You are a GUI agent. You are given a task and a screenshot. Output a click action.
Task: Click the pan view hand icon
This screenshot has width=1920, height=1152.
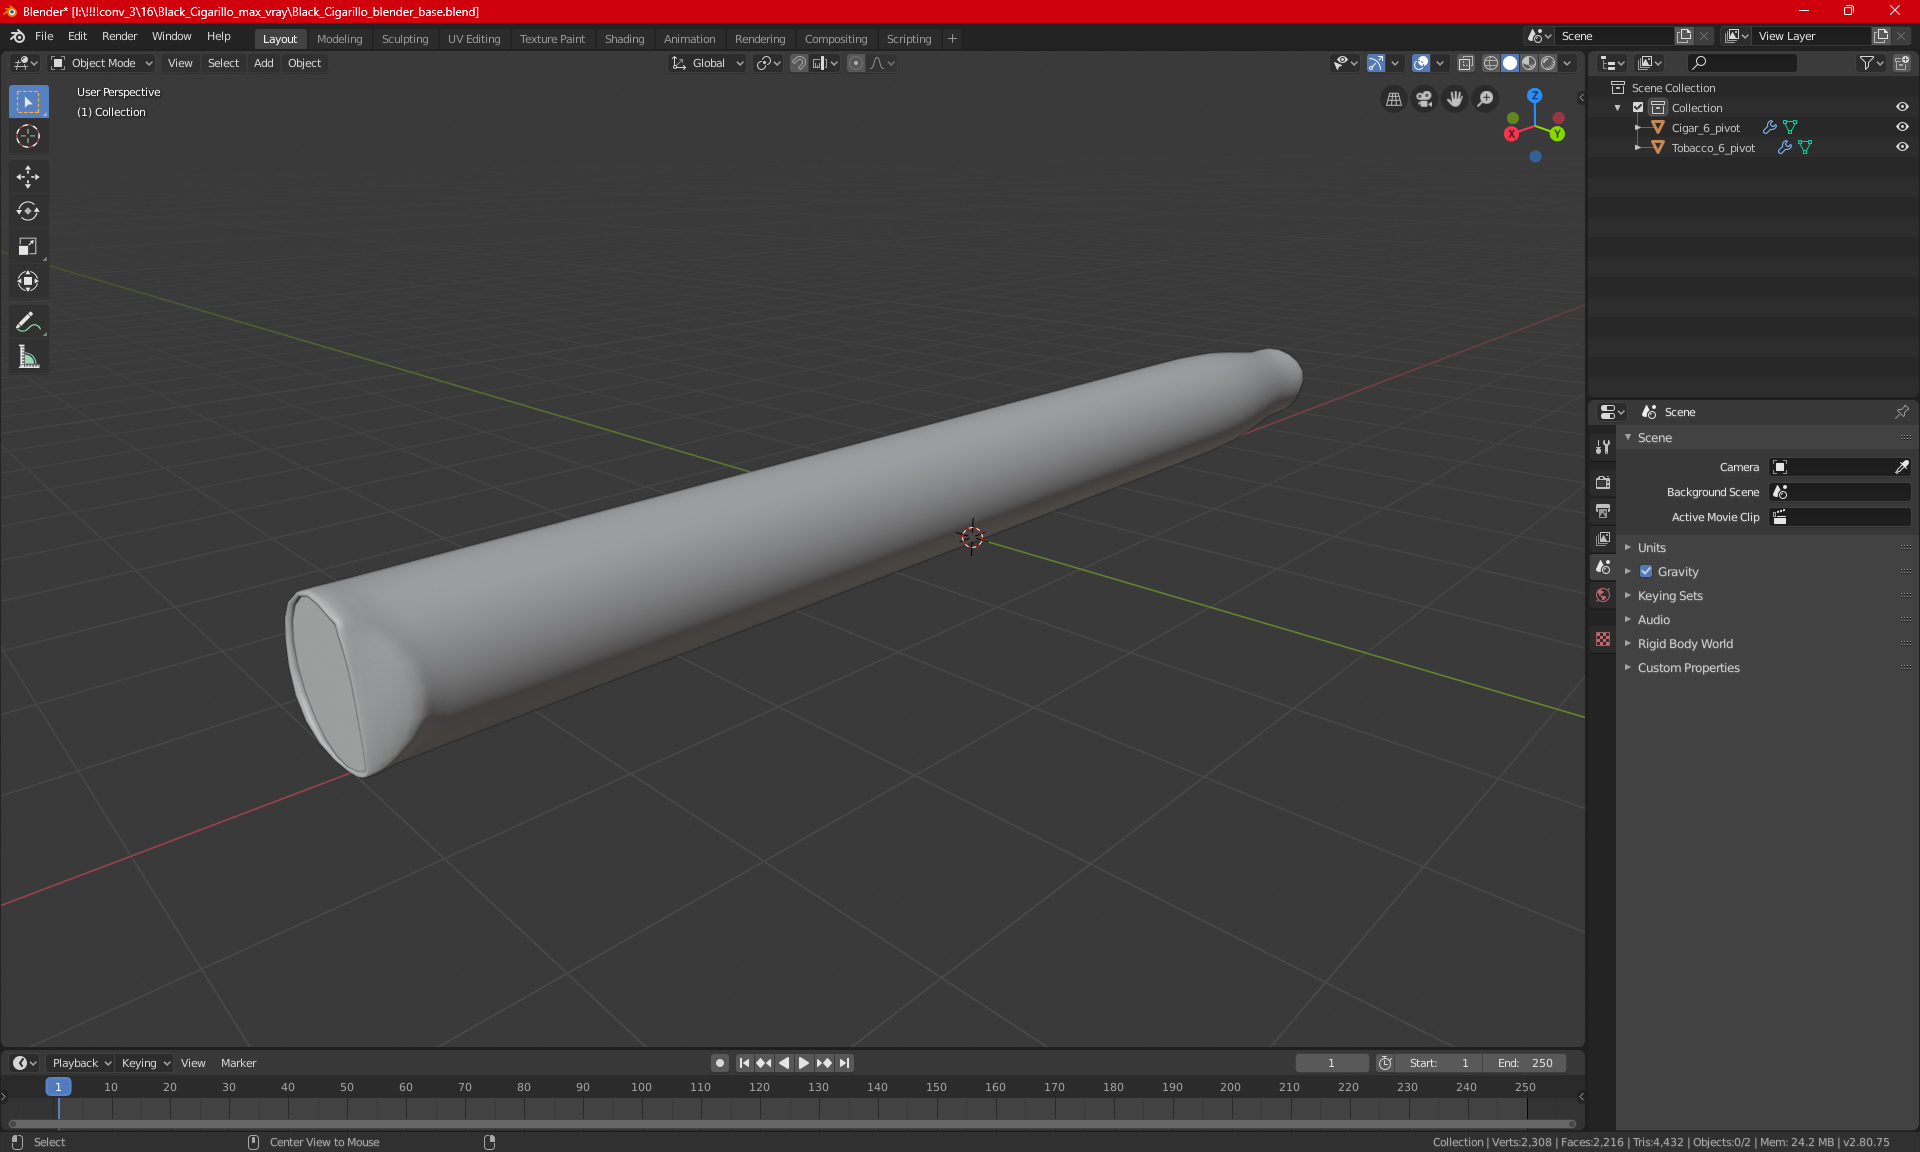pos(1455,99)
